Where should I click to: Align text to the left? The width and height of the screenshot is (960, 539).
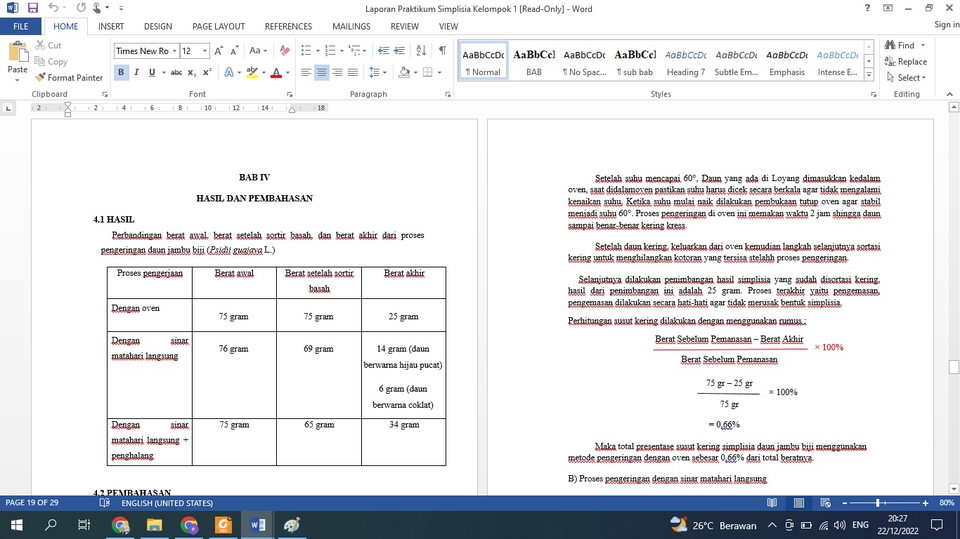pyautogui.click(x=306, y=72)
